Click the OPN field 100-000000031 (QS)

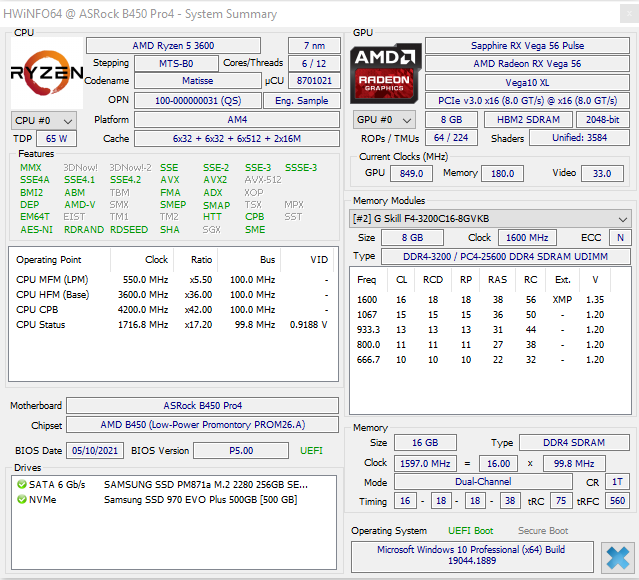point(198,100)
